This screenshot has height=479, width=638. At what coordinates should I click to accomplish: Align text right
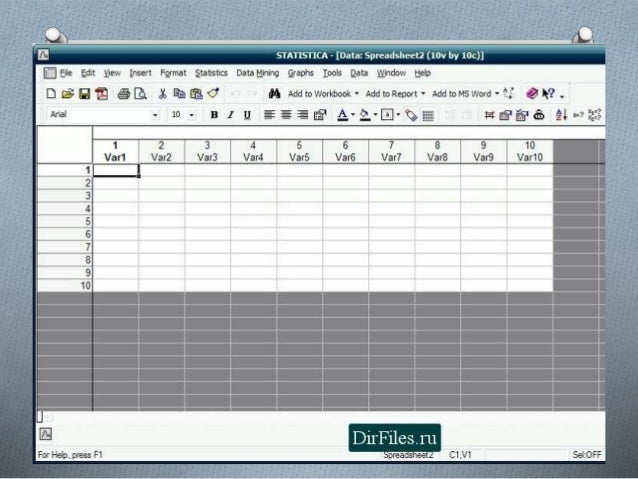[303, 115]
